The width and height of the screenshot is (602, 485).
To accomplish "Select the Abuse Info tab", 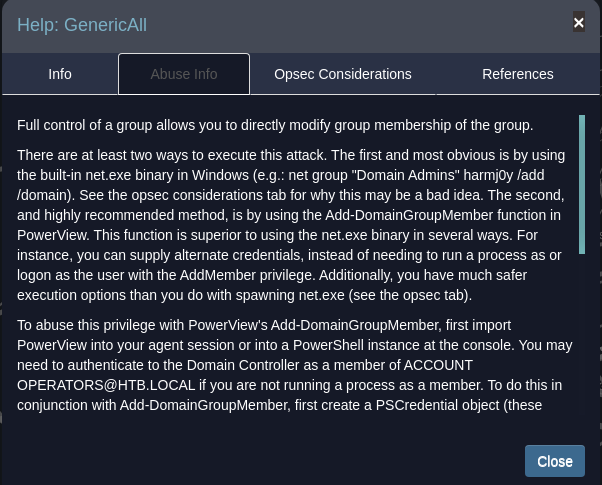I will (184, 74).
